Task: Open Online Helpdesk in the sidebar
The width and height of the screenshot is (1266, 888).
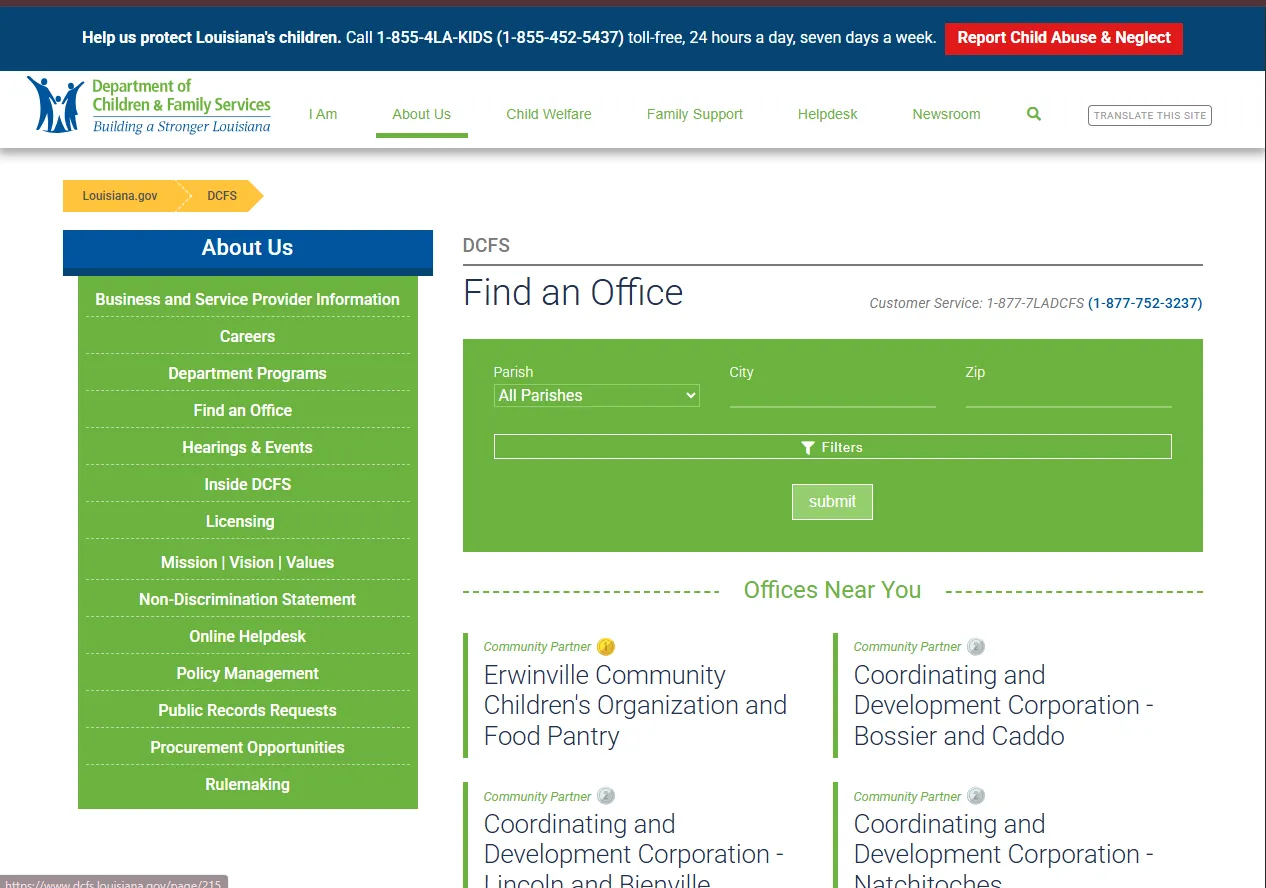Action: click(x=247, y=636)
